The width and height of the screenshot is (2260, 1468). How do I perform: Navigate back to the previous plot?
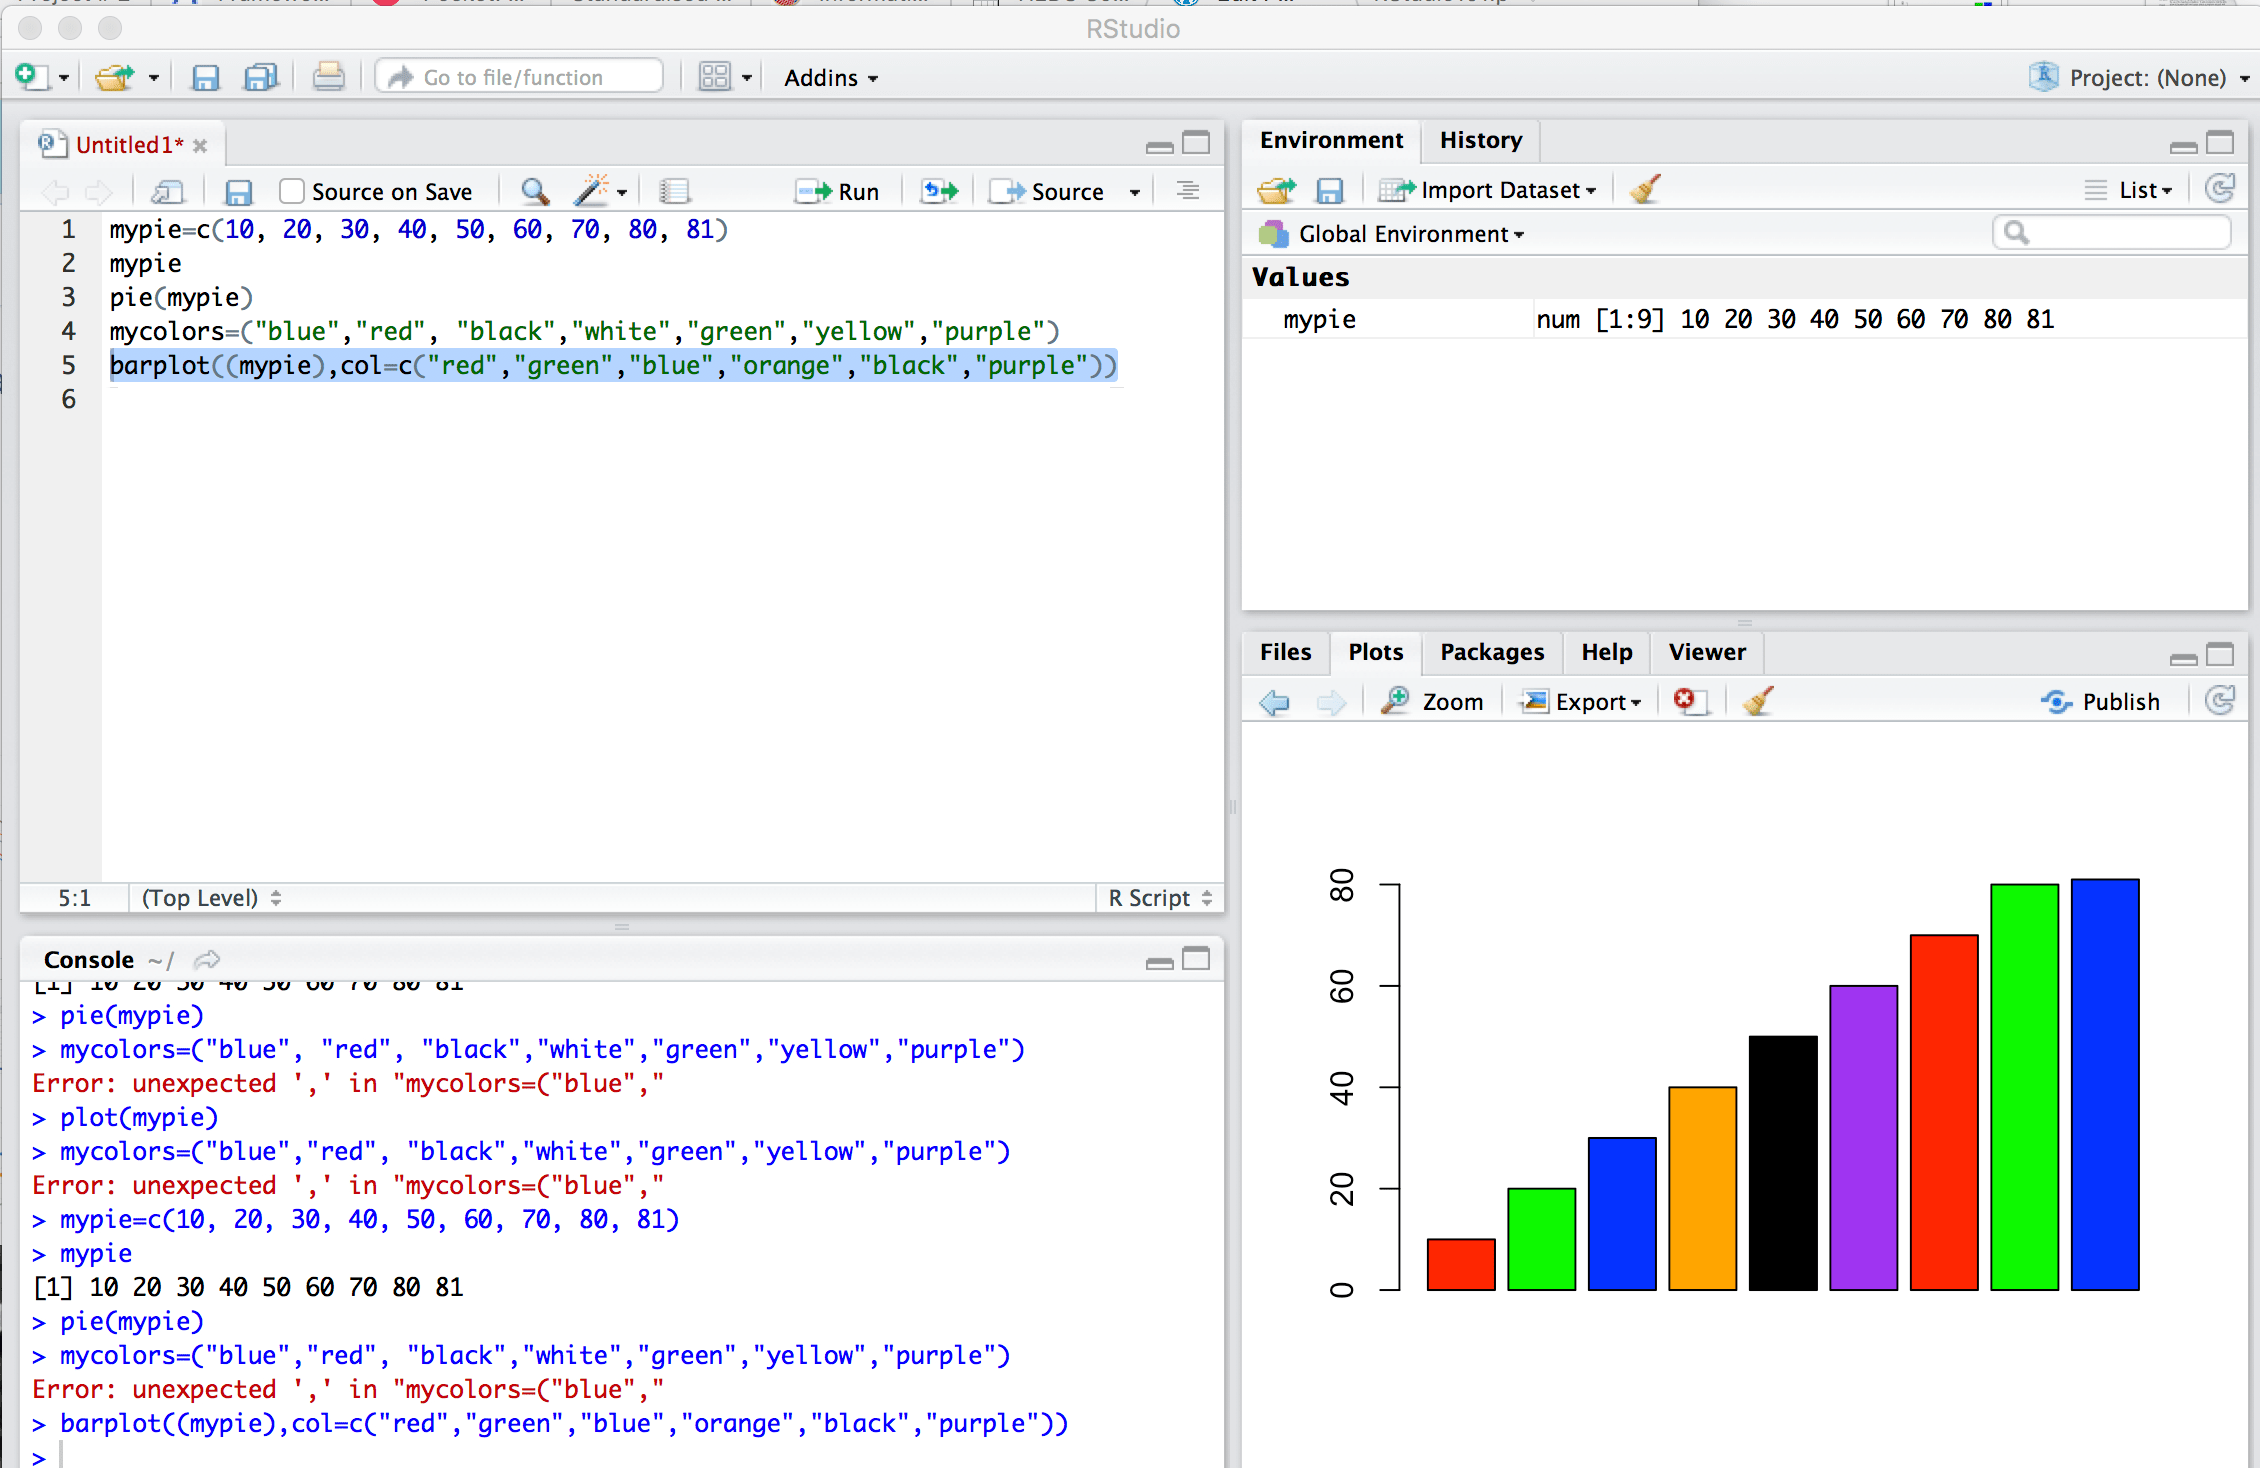pyautogui.click(x=1274, y=701)
